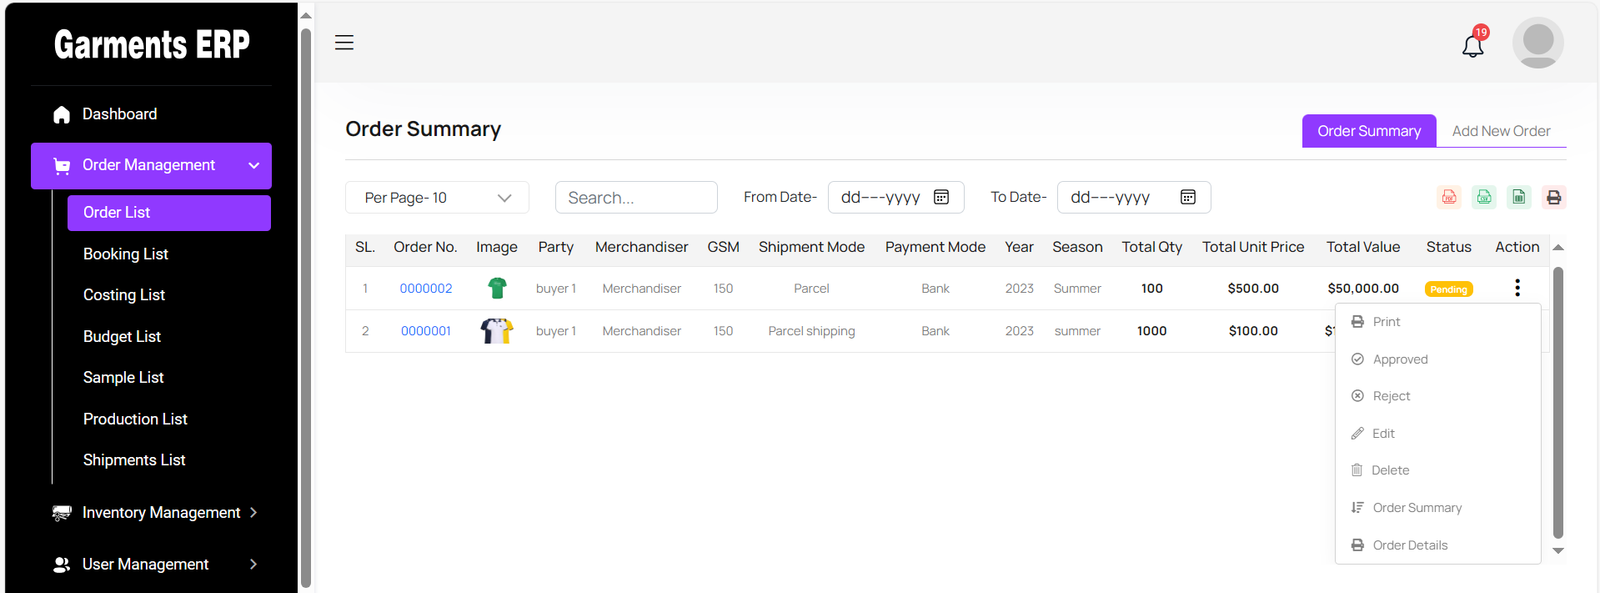Open the Per Page-10 dropdown
This screenshot has width=1600, height=593.
pyautogui.click(x=437, y=198)
